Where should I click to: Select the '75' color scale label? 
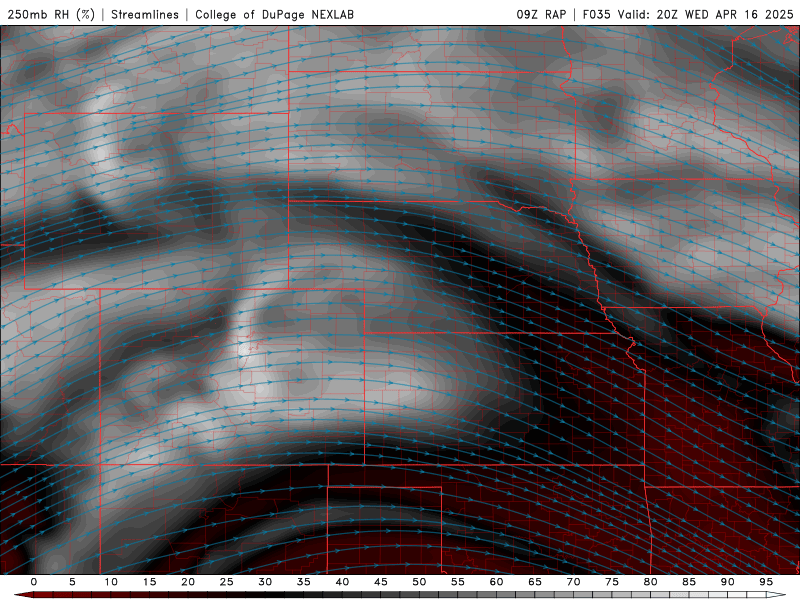click(612, 582)
